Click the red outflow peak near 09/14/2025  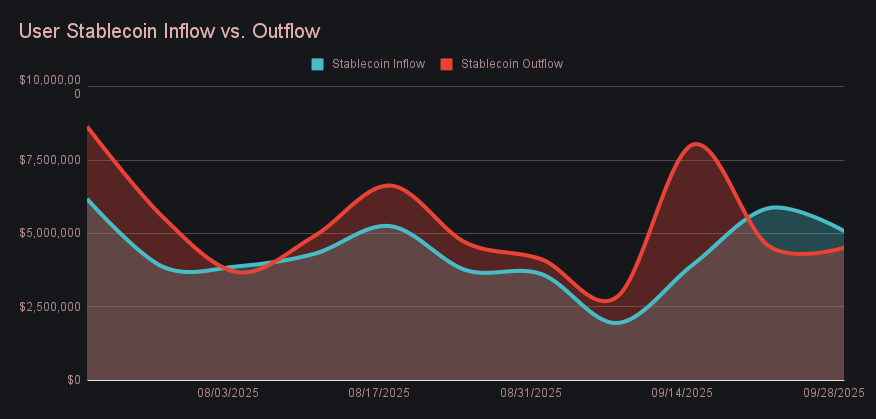point(695,144)
